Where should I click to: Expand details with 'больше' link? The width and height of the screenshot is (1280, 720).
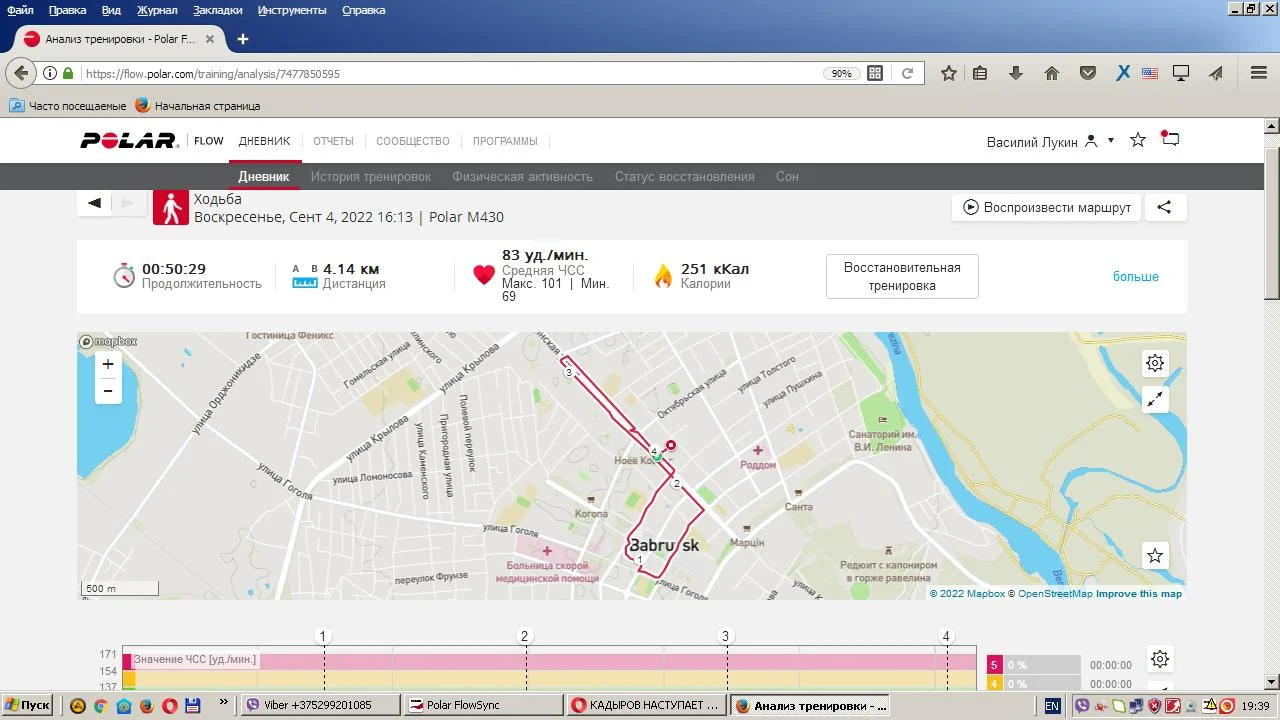[1135, 276]
